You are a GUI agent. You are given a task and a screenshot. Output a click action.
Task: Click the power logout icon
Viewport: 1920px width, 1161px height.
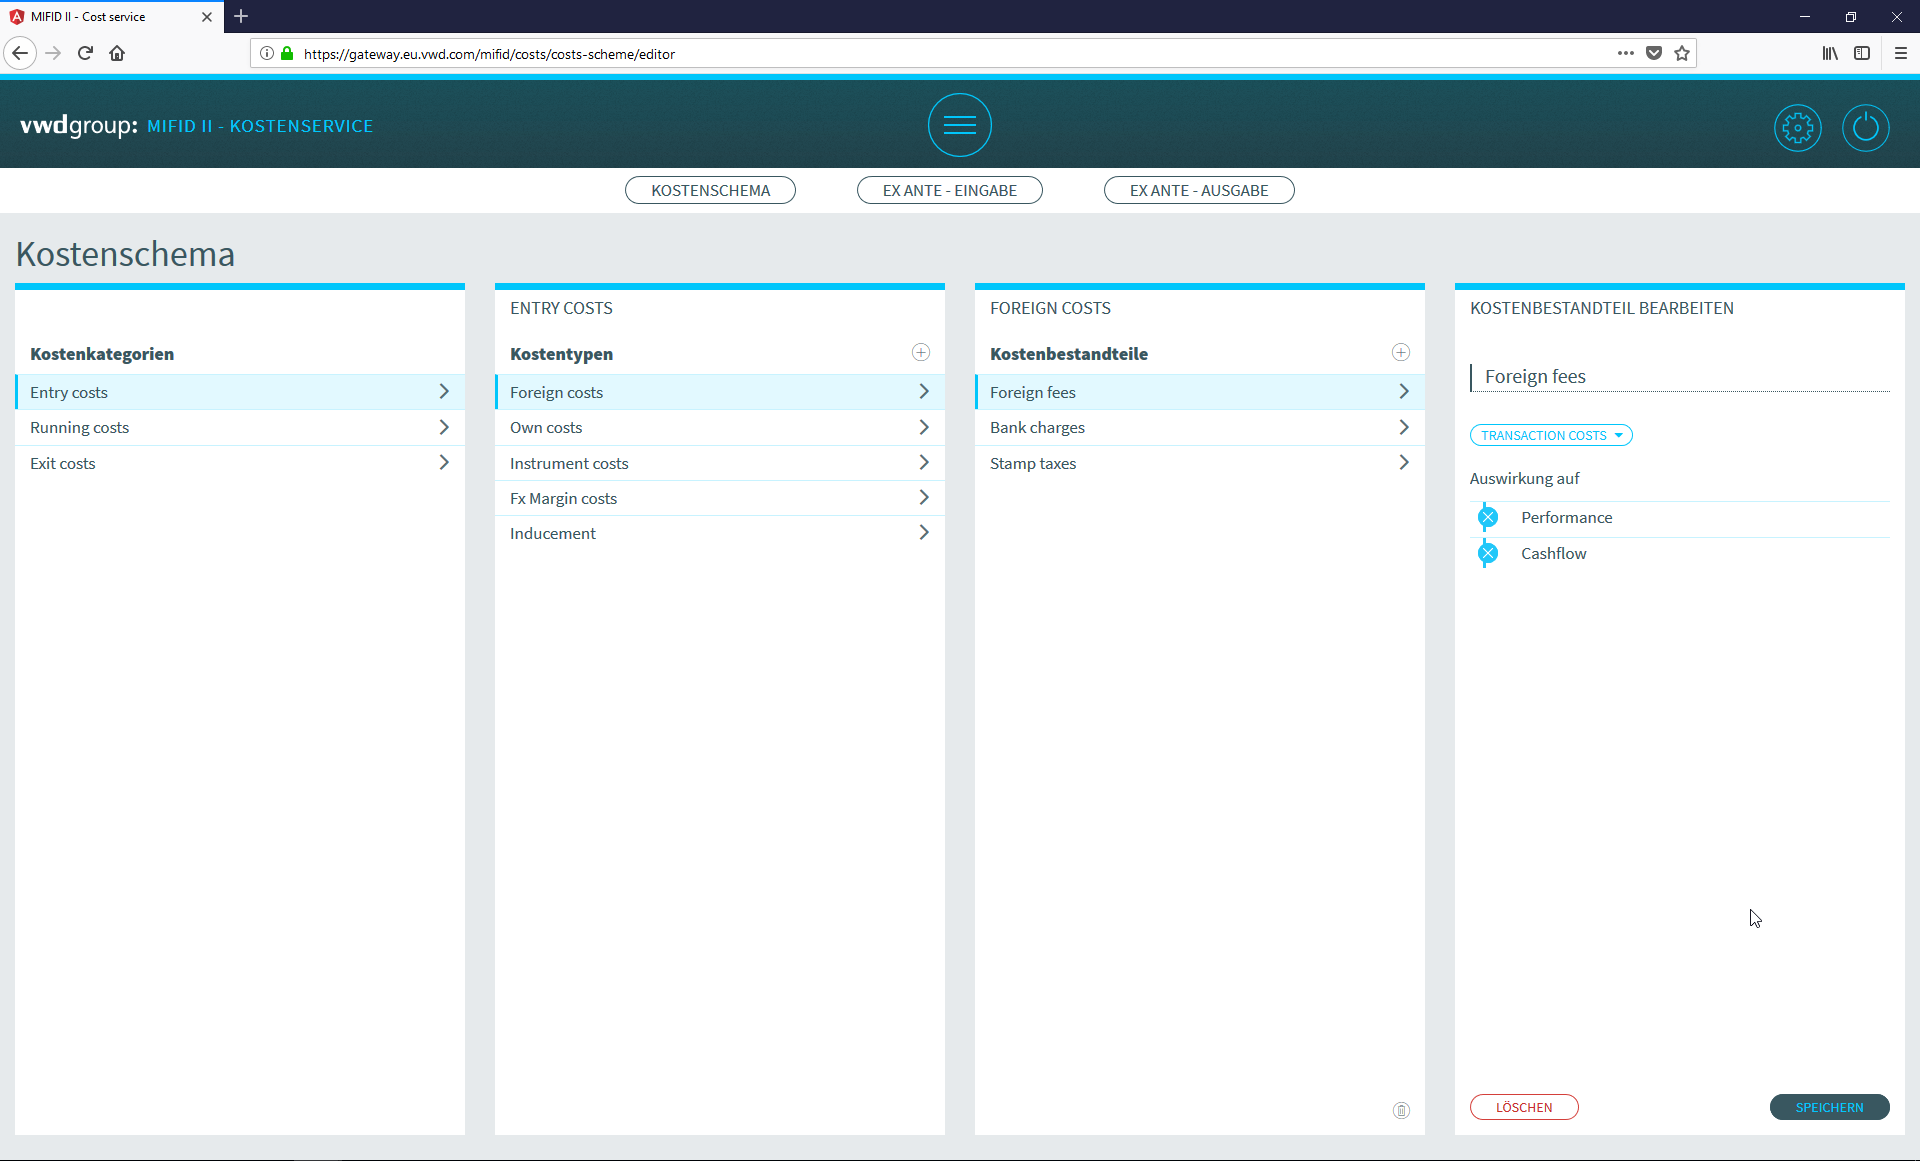click(x=1865, y=128)
